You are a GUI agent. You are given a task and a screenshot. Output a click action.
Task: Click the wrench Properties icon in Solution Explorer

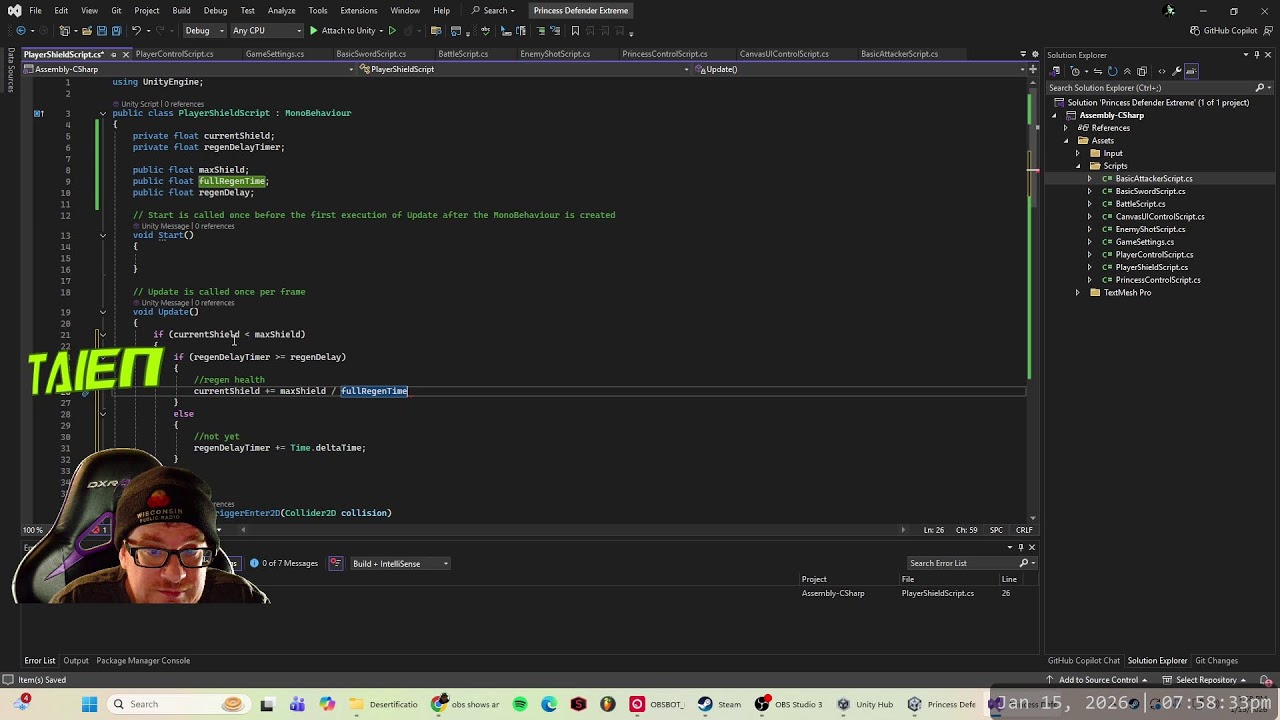tap(1177, 71)
